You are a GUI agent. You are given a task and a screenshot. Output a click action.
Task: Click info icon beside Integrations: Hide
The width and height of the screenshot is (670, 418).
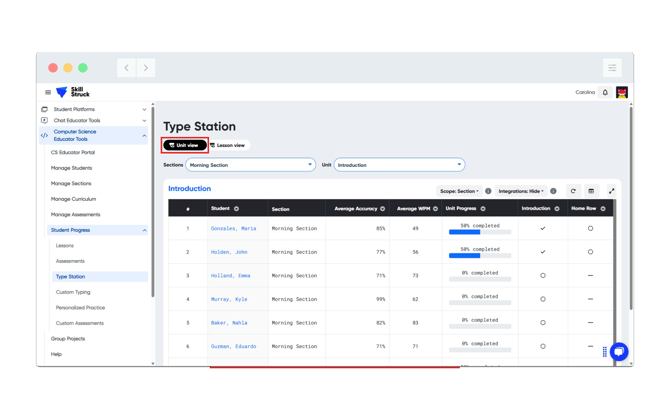[x=553, y=191]
